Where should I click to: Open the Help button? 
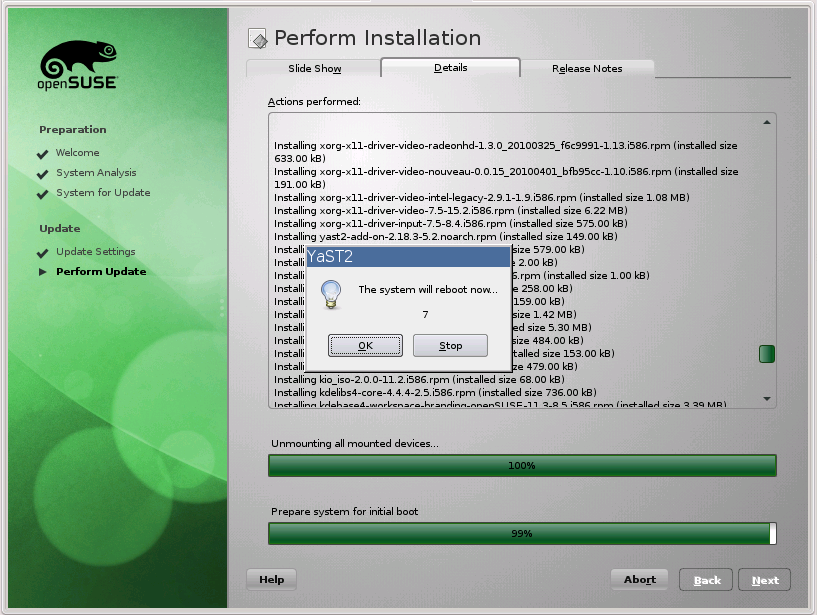(271, 580)
